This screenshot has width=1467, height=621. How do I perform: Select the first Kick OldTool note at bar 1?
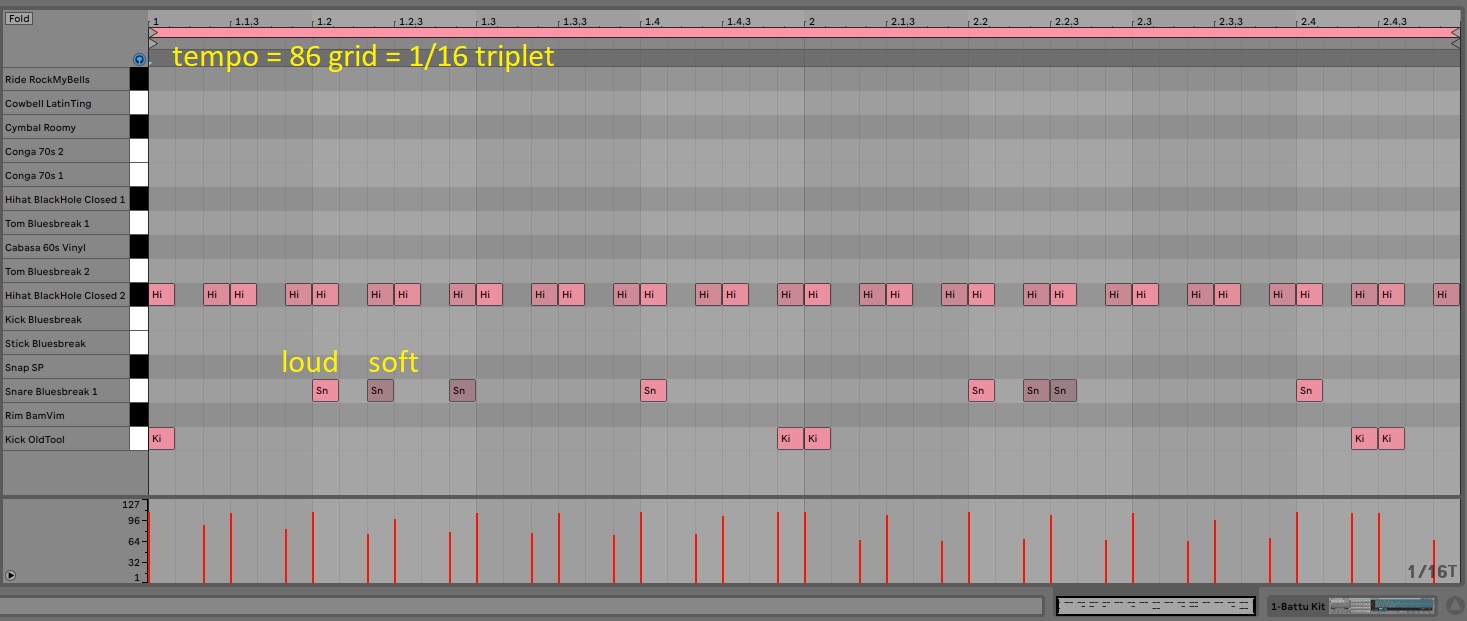pos(161,439)
